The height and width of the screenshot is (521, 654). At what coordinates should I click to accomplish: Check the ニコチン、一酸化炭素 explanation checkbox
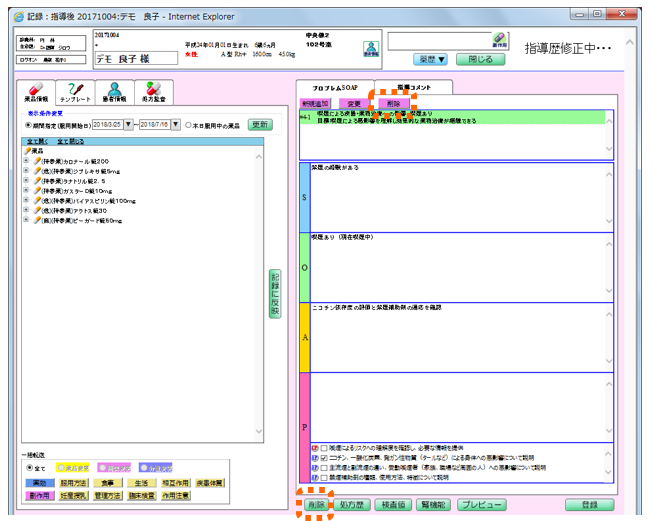[x=326, y=458]
